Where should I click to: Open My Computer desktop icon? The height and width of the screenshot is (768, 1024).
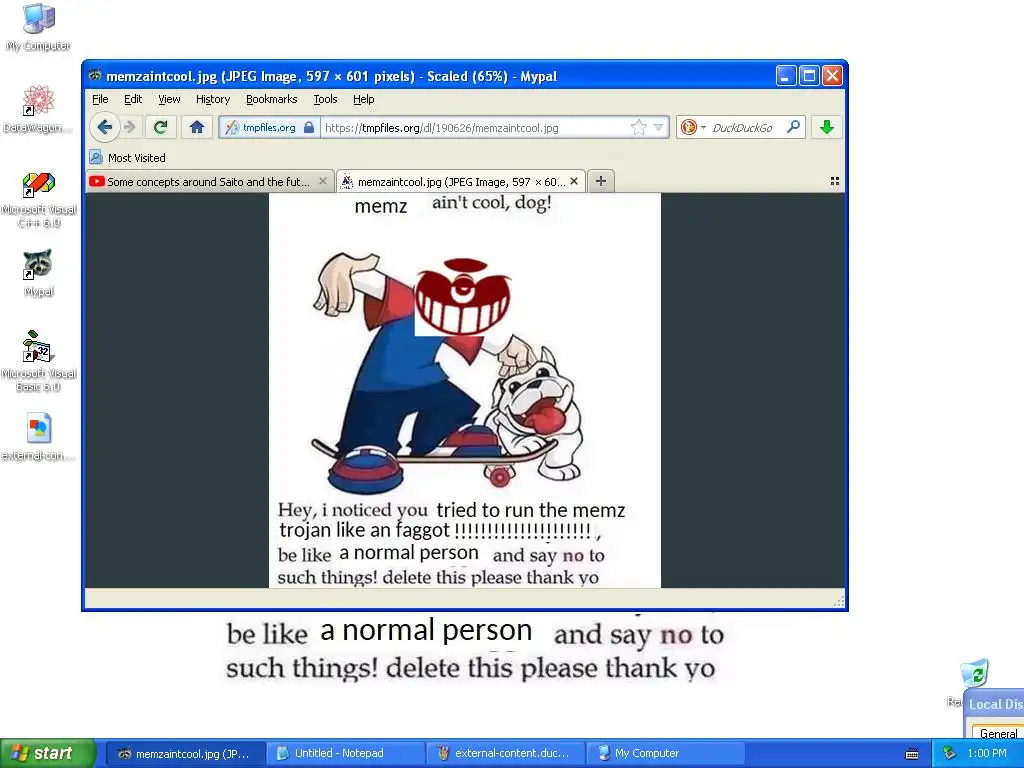[x=39, y=27]
